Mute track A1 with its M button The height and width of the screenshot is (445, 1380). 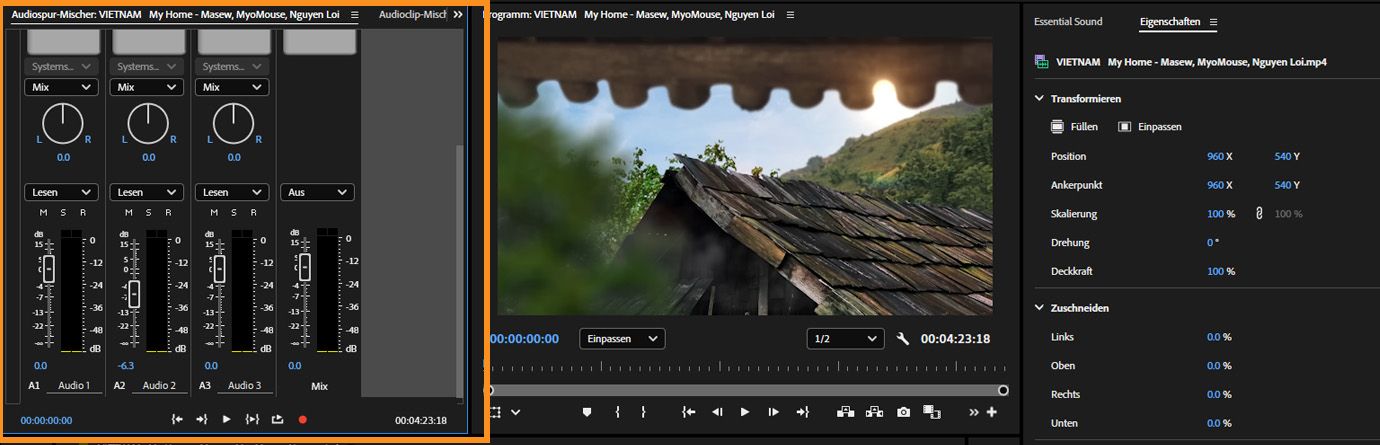coord(43,212)
